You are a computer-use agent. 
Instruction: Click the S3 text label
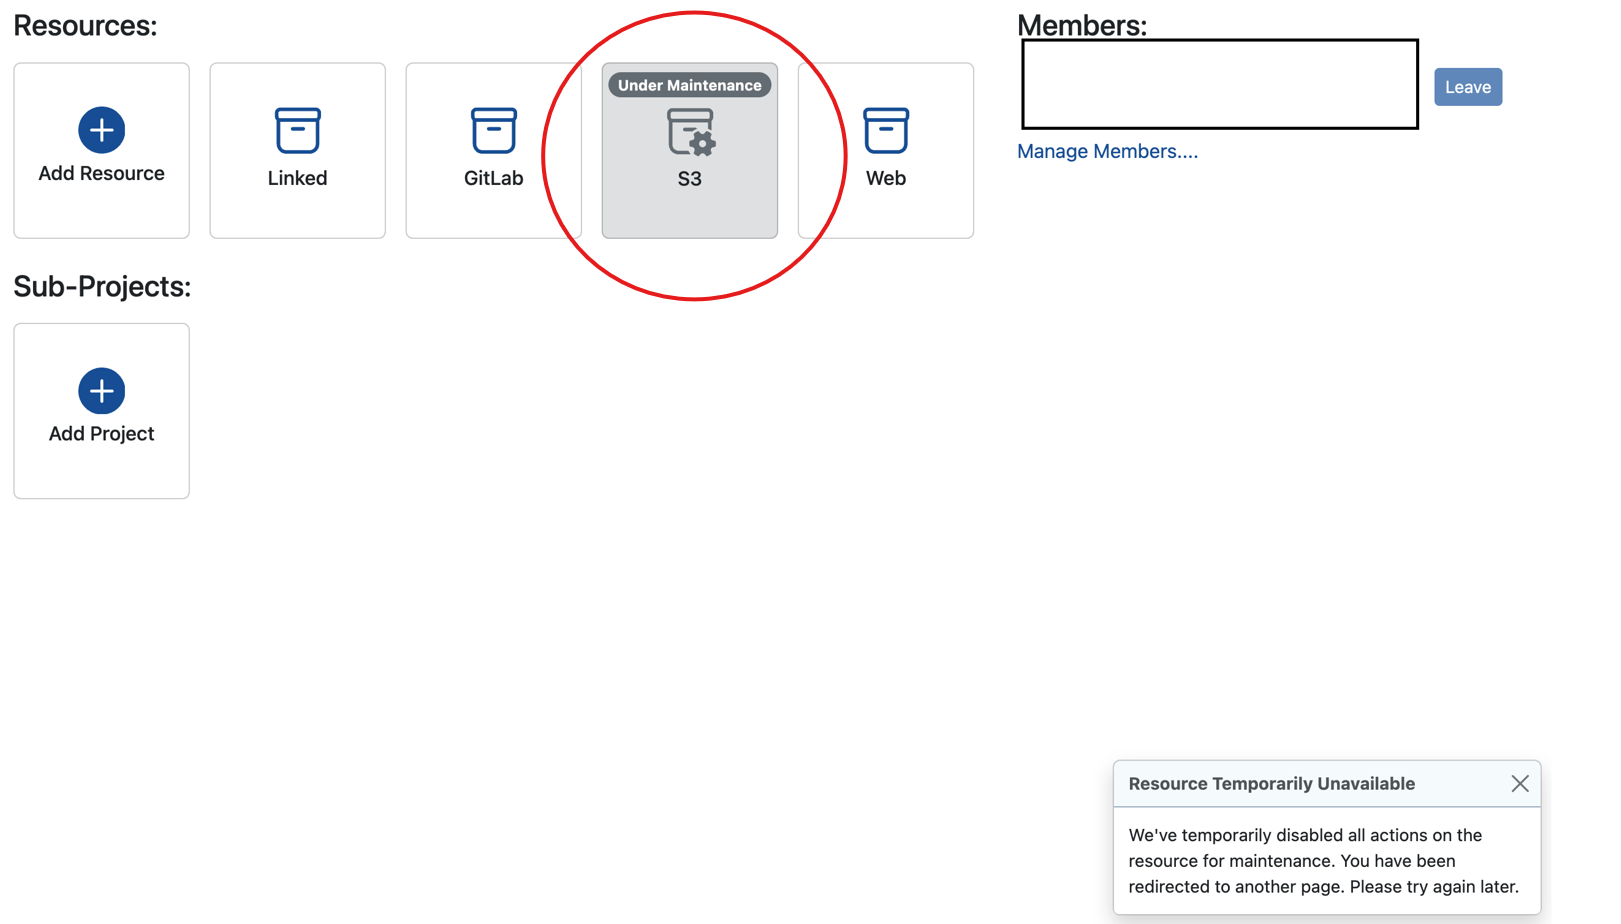(689, 179)
